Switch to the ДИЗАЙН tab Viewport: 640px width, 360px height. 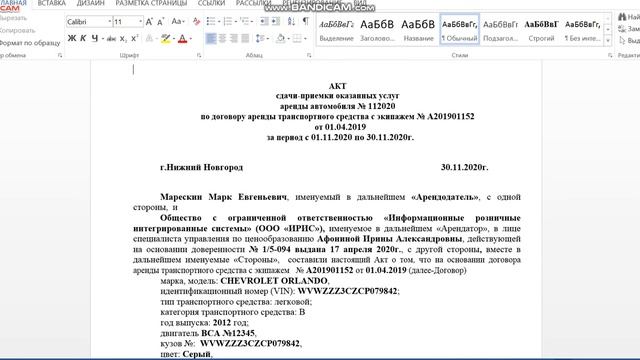[x=91, y=3]
